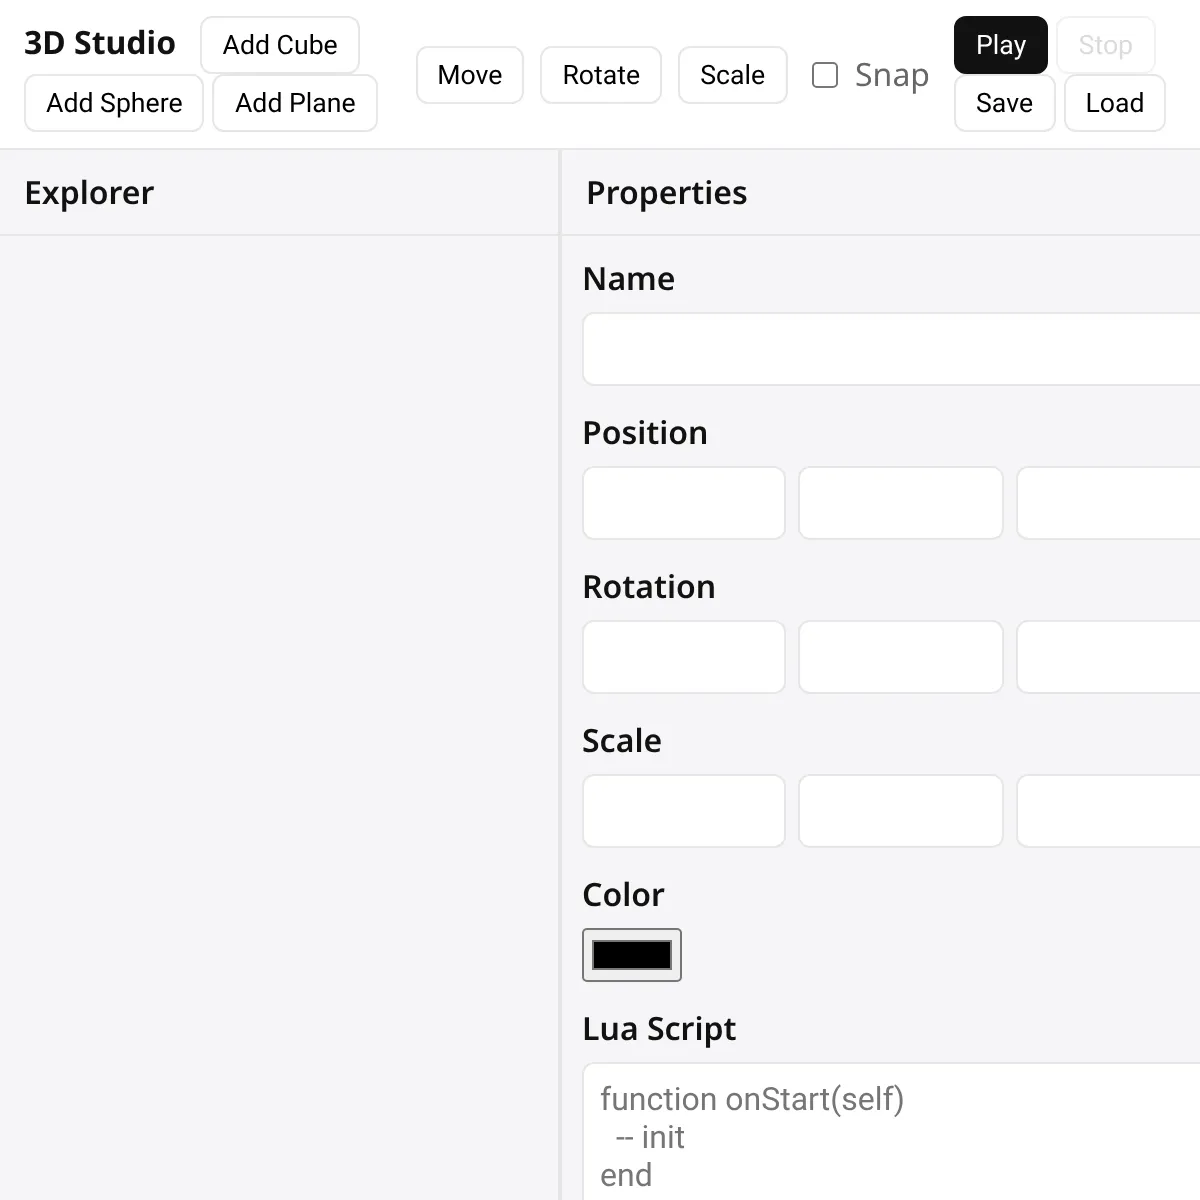Click the third Position field

[1109, 503]
